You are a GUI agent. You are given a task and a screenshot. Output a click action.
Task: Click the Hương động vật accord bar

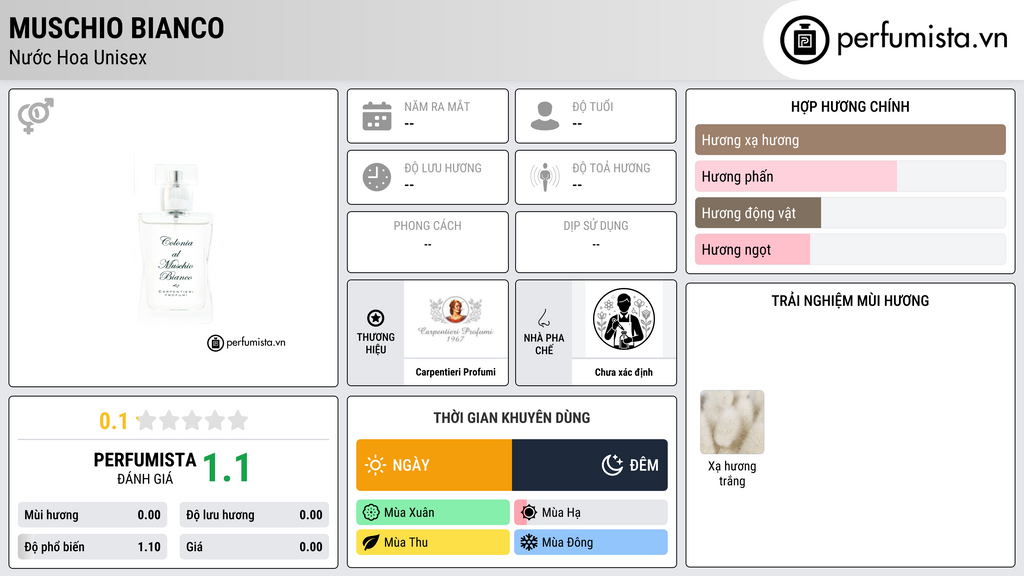(x=850, y=213)
